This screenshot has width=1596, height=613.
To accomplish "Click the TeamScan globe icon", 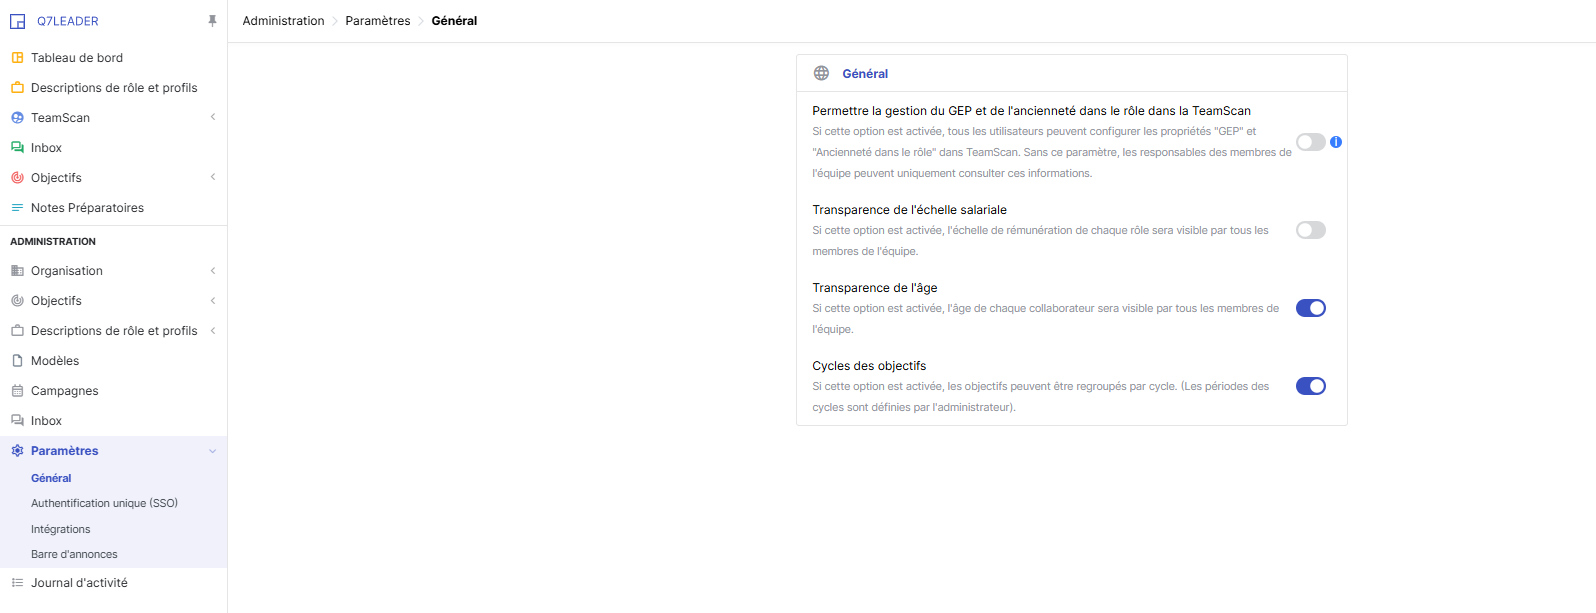I will (x=17, y=118).
